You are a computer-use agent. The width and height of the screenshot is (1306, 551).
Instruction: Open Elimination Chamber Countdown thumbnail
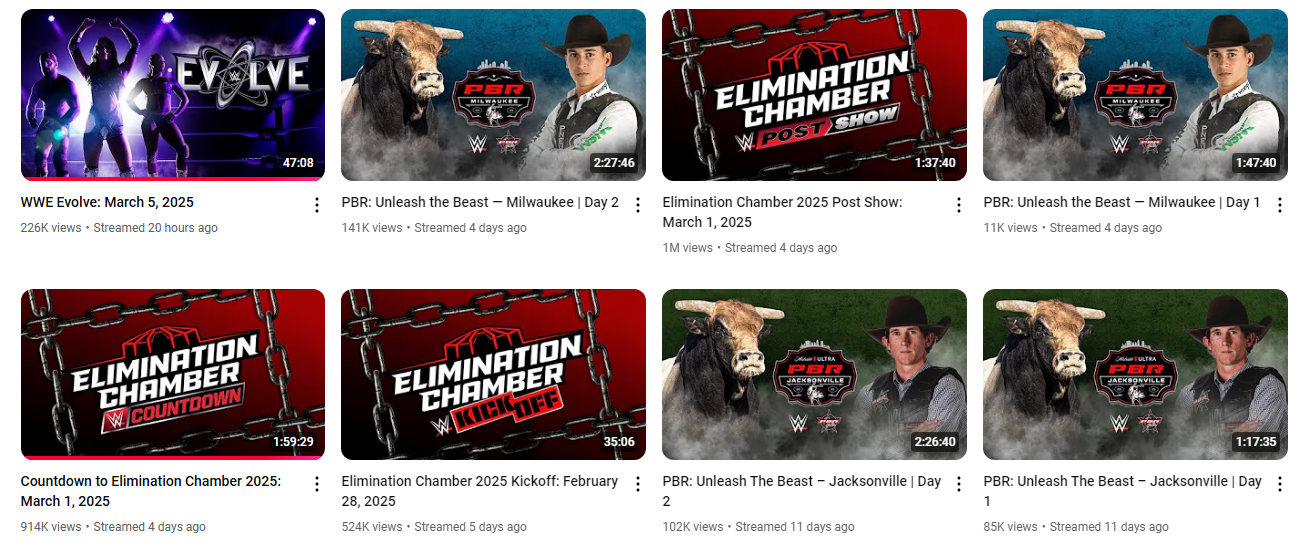173,374
